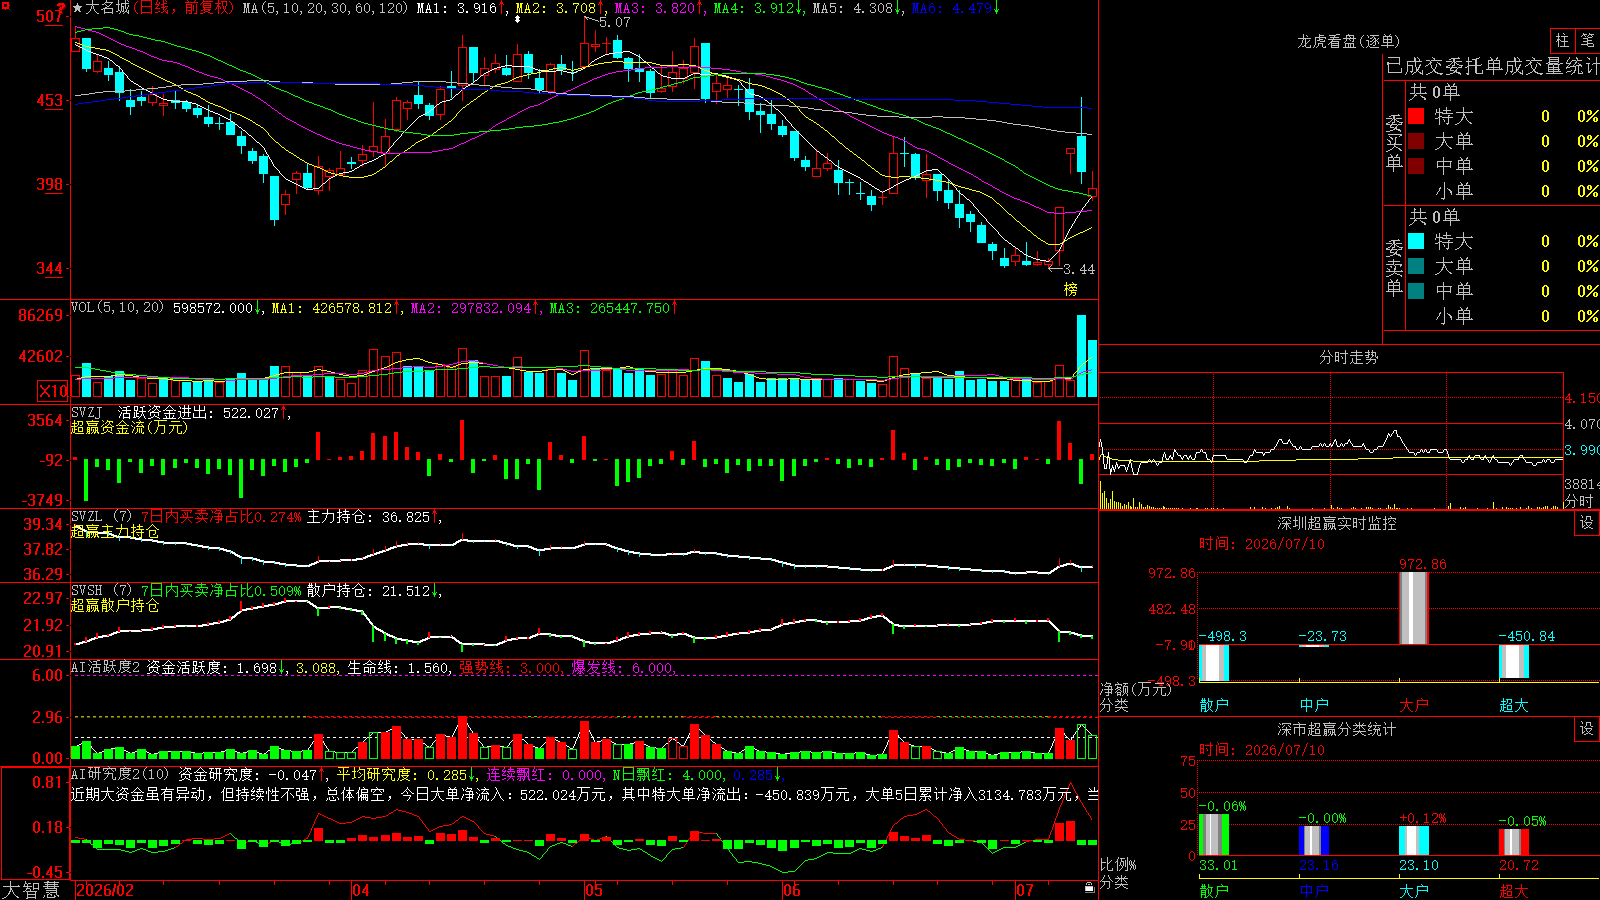Click the bright red 特大 buy-order swatch
This screenshot has height=900, width=1600.
tap(1416, 116)
